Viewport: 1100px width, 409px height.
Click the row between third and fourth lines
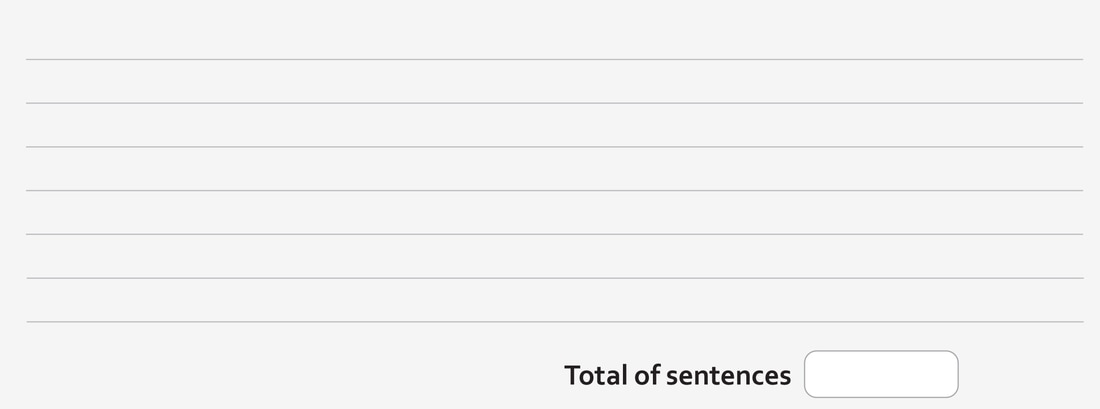click(554, 169)
